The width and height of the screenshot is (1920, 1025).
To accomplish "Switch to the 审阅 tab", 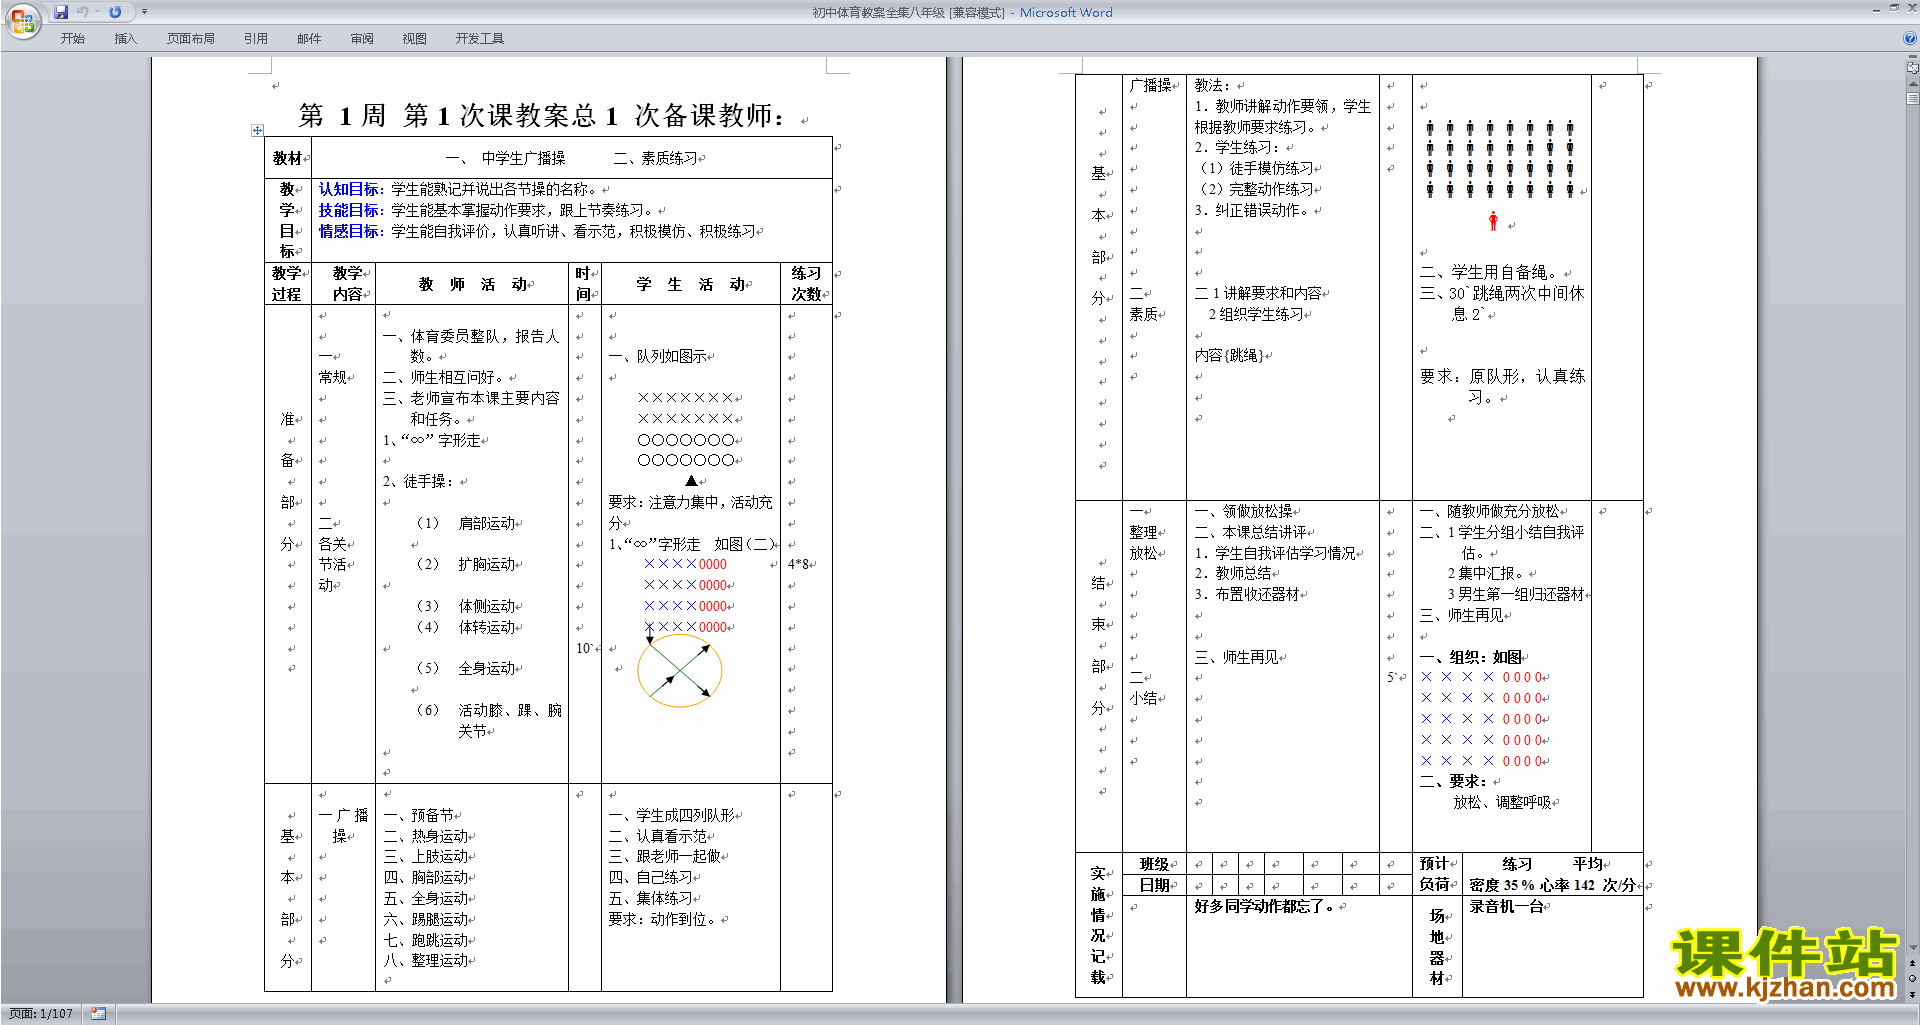I will coord(362,38).
